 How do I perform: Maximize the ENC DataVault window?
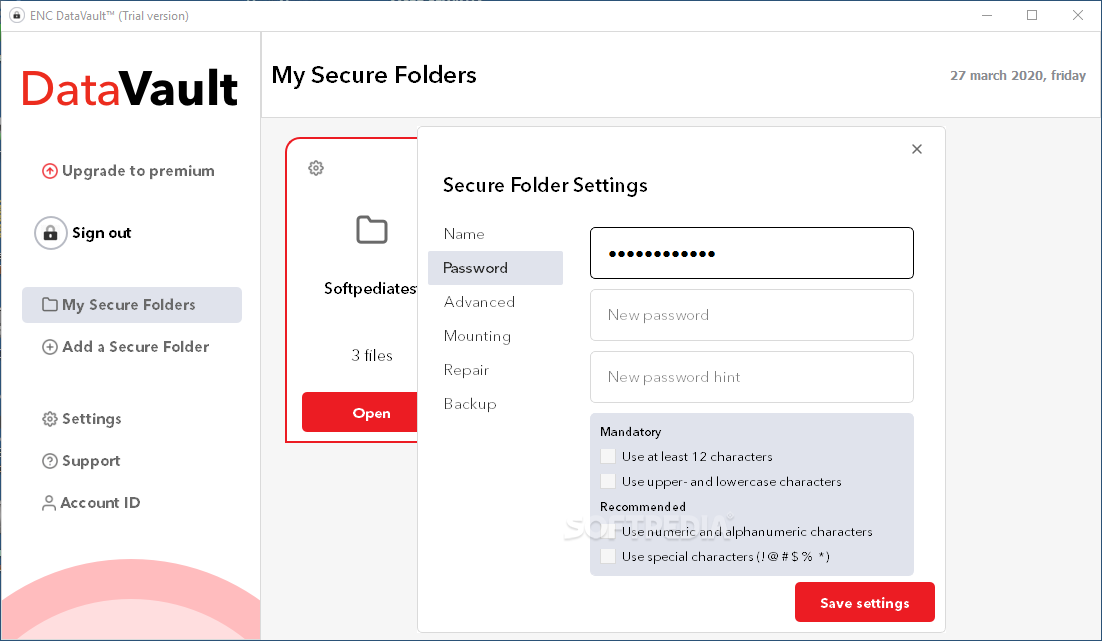1032,15
